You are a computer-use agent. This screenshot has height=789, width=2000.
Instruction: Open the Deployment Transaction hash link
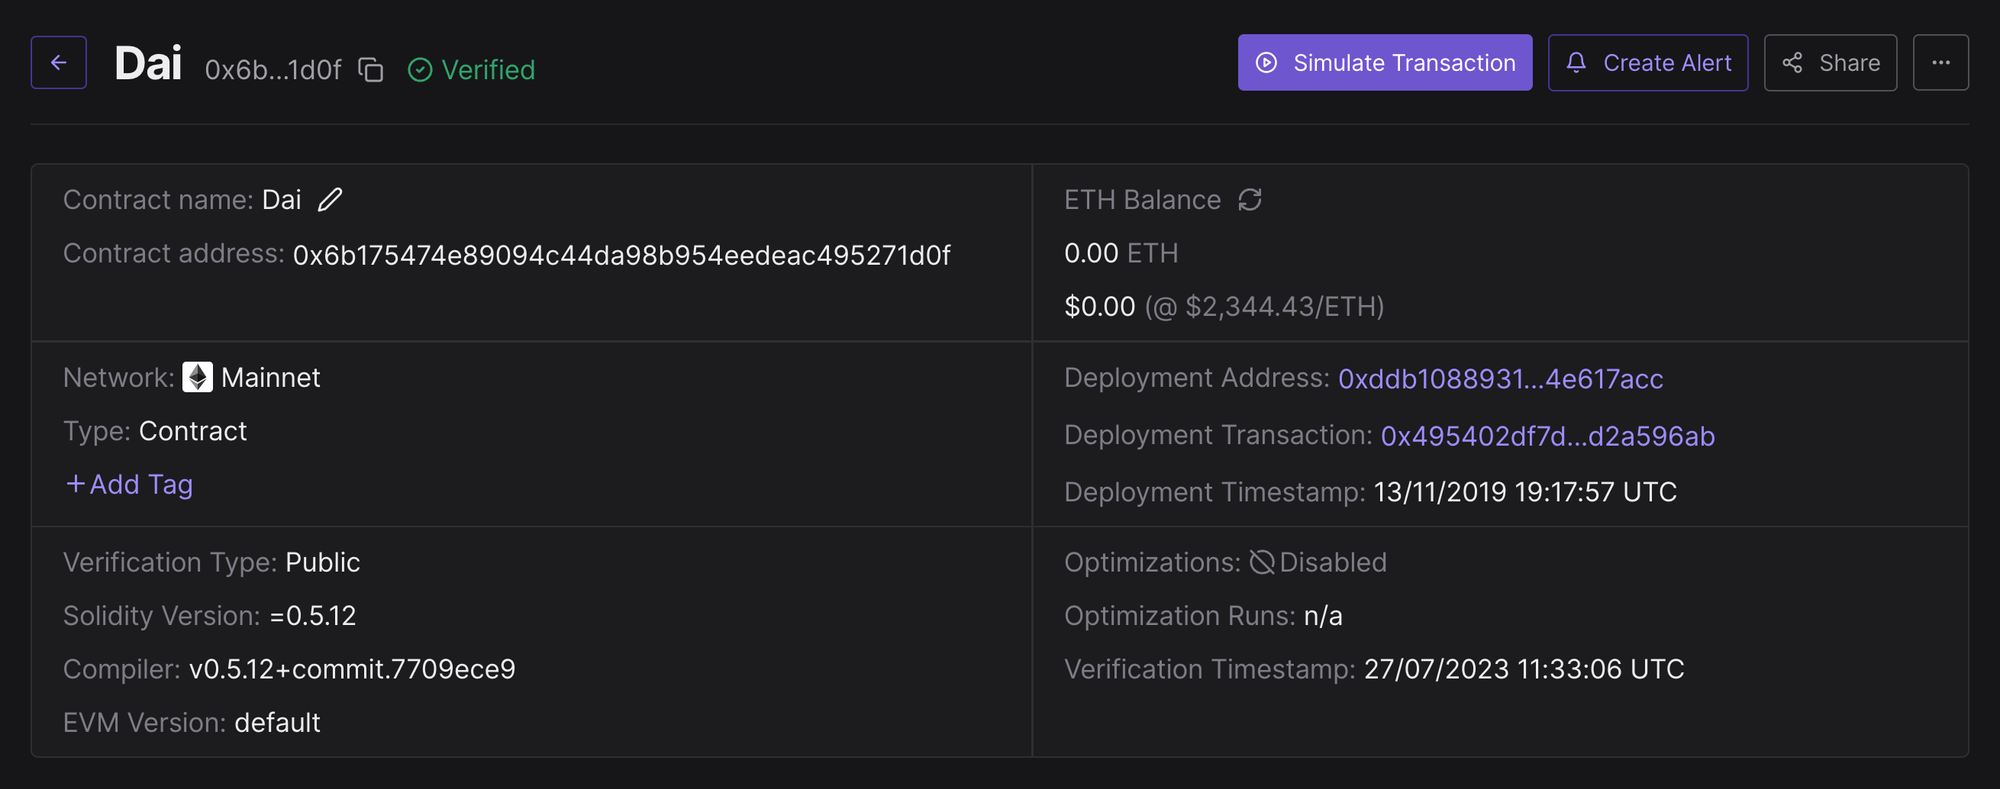coord(1547,436)
